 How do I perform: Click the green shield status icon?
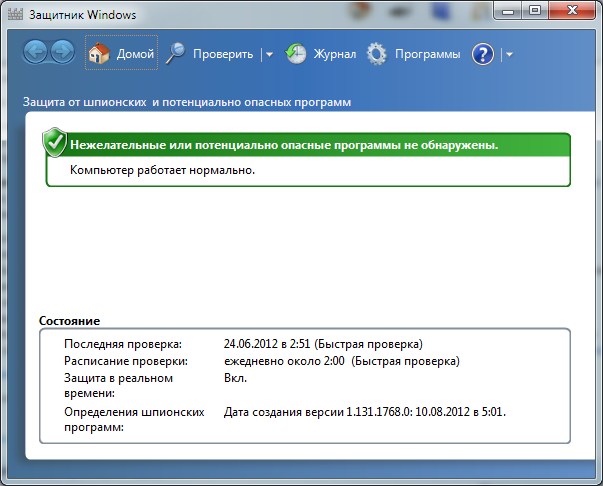point(55,142)
